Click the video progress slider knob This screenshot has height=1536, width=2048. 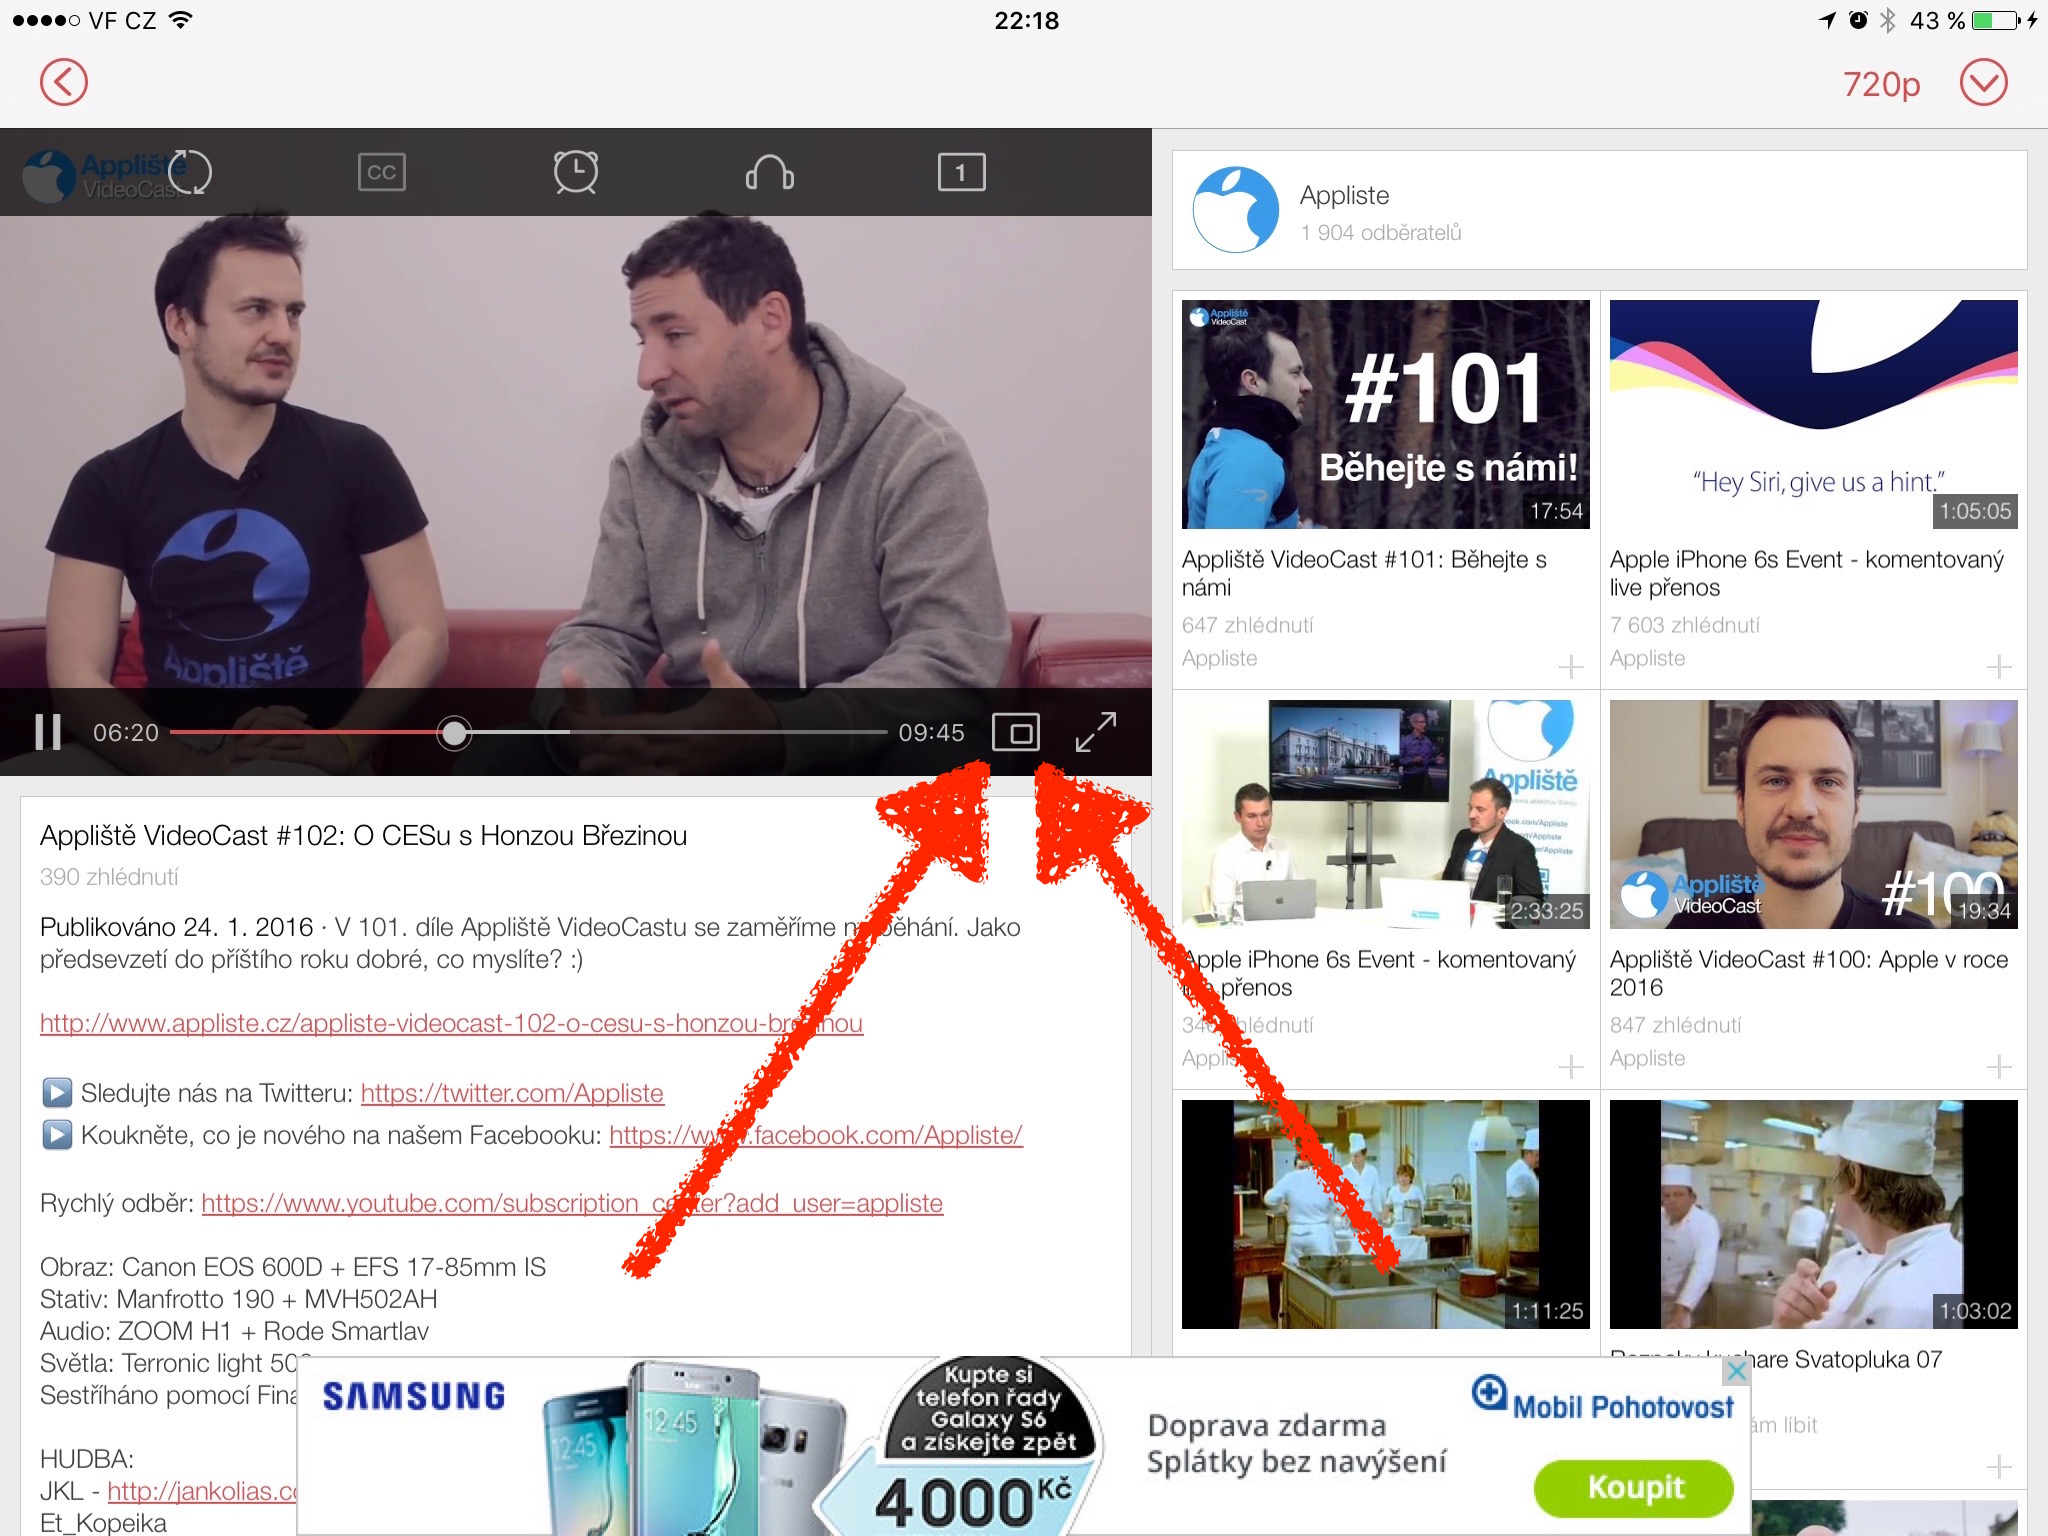(x=454, y=733)
